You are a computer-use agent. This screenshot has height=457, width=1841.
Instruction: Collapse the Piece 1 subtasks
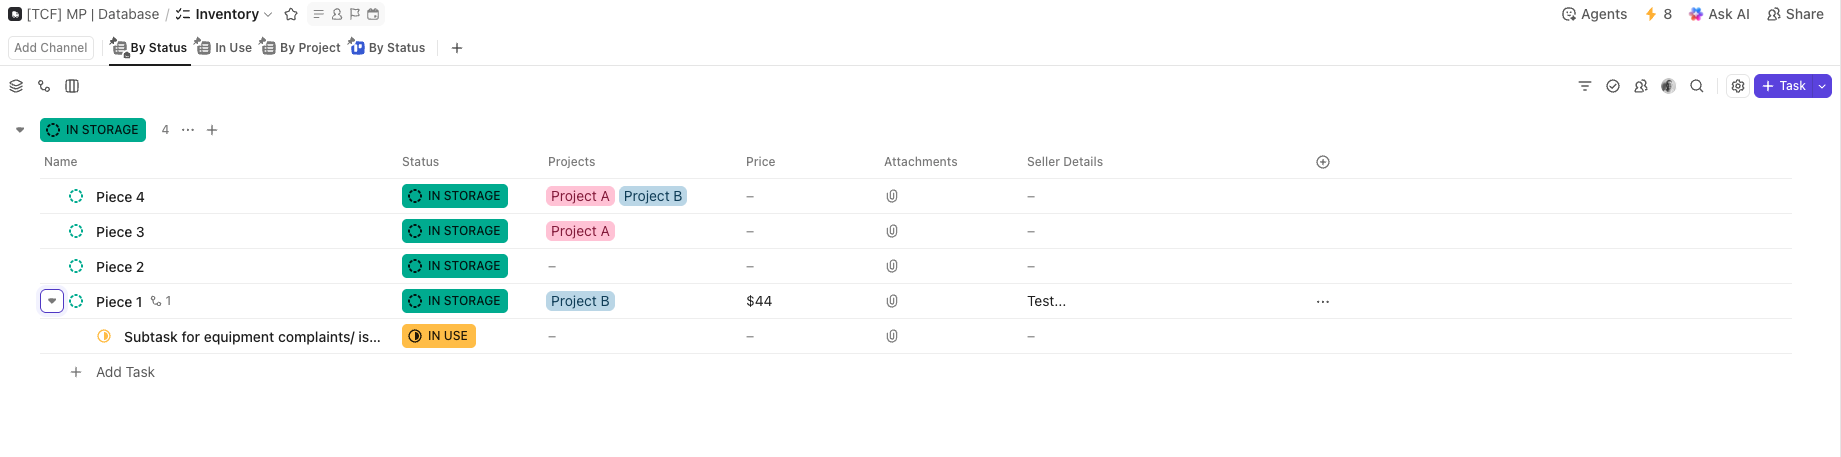[x=52, y=301]
